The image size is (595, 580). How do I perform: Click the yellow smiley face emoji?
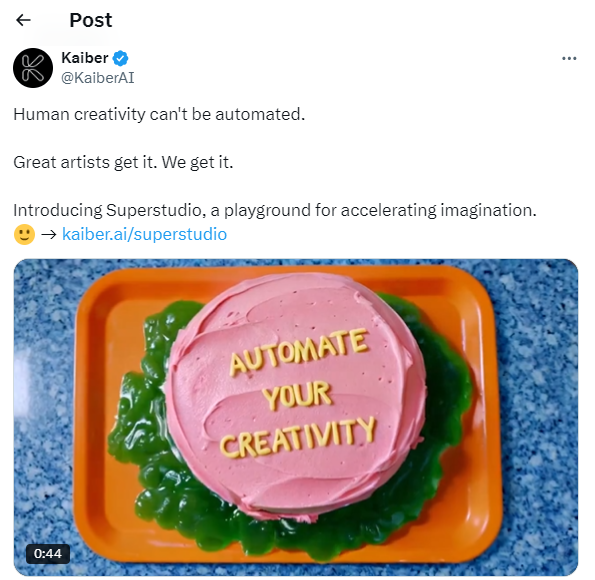24,234
